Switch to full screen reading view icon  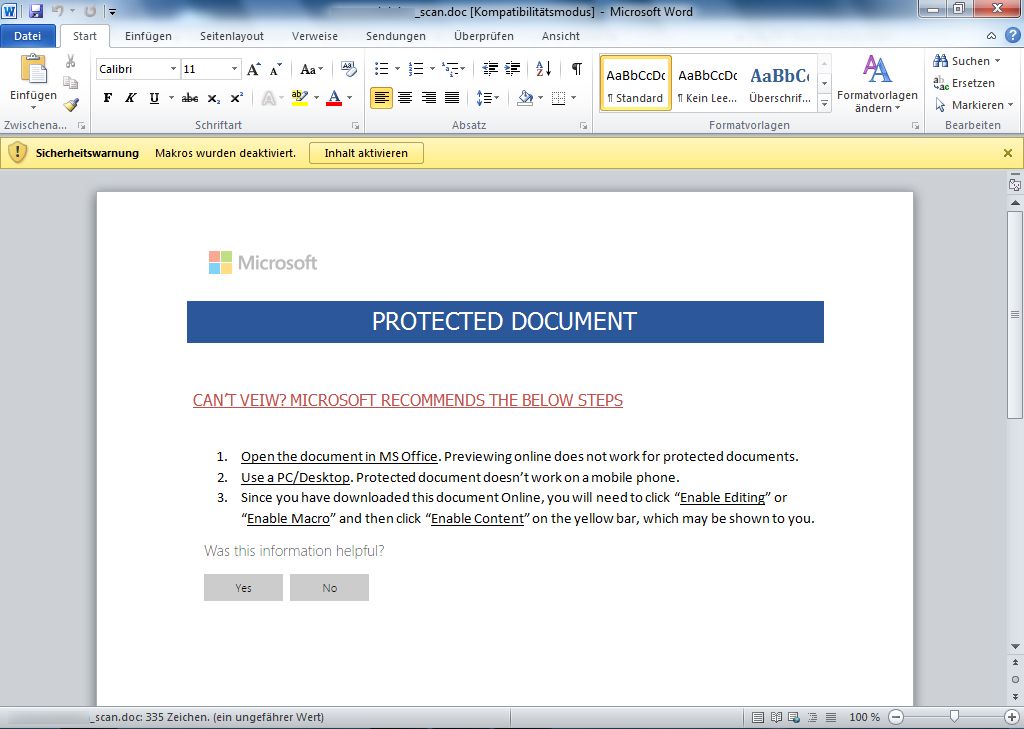pos(776,717)
